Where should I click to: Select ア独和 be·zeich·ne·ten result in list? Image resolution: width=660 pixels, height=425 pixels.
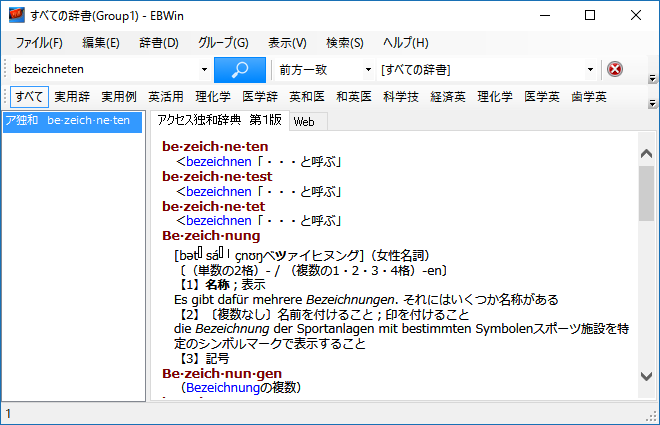pos(72,121)
